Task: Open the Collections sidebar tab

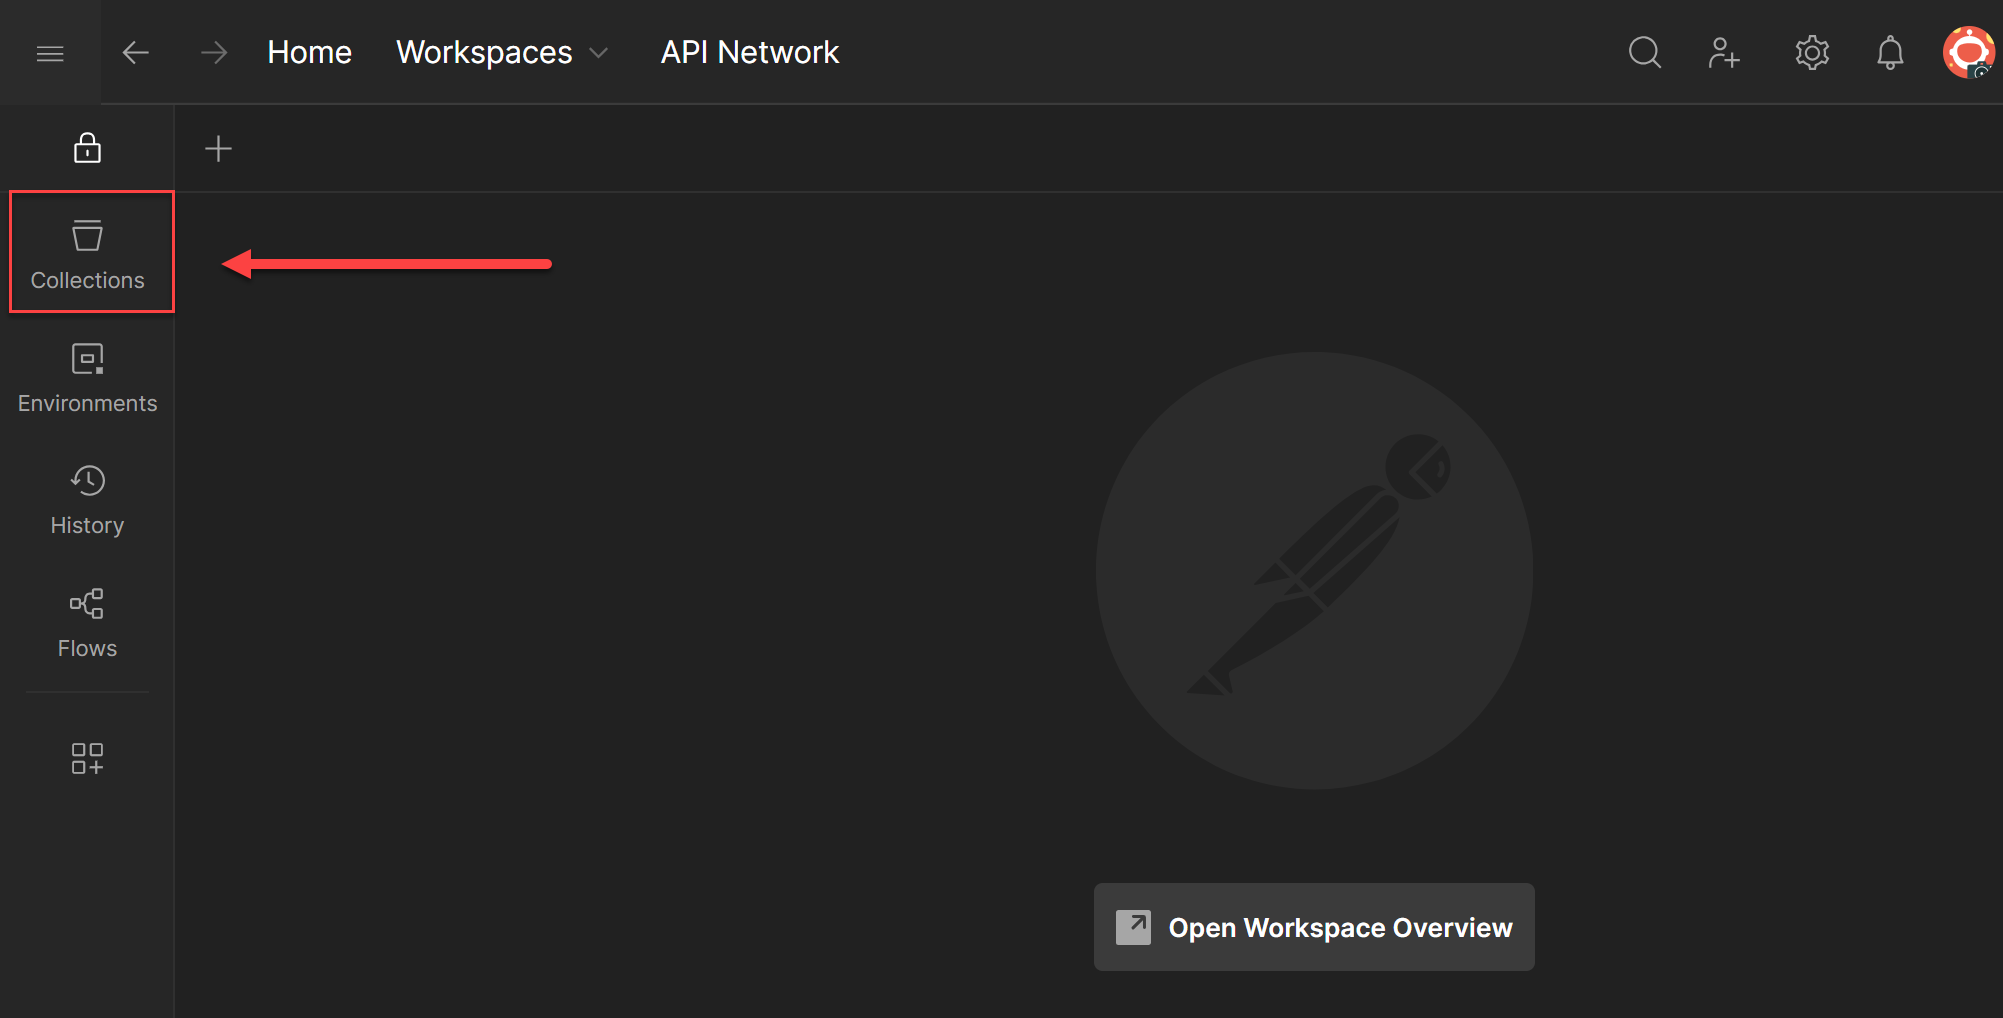Action: (x=88, y=254)
